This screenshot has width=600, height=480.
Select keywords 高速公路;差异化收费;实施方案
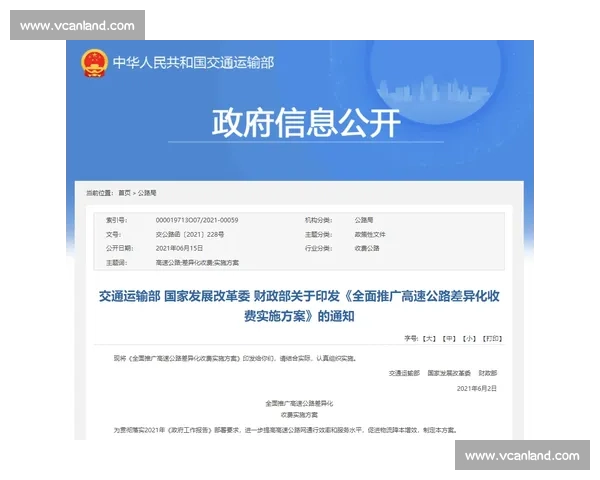[x=197, y=263]
